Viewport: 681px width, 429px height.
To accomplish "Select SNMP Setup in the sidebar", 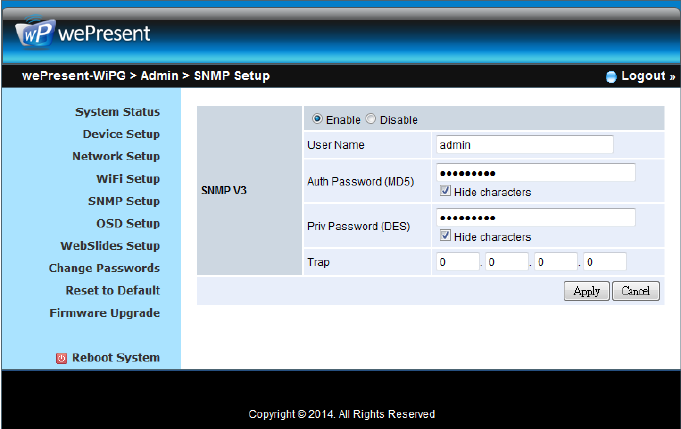I will (124, 201).
